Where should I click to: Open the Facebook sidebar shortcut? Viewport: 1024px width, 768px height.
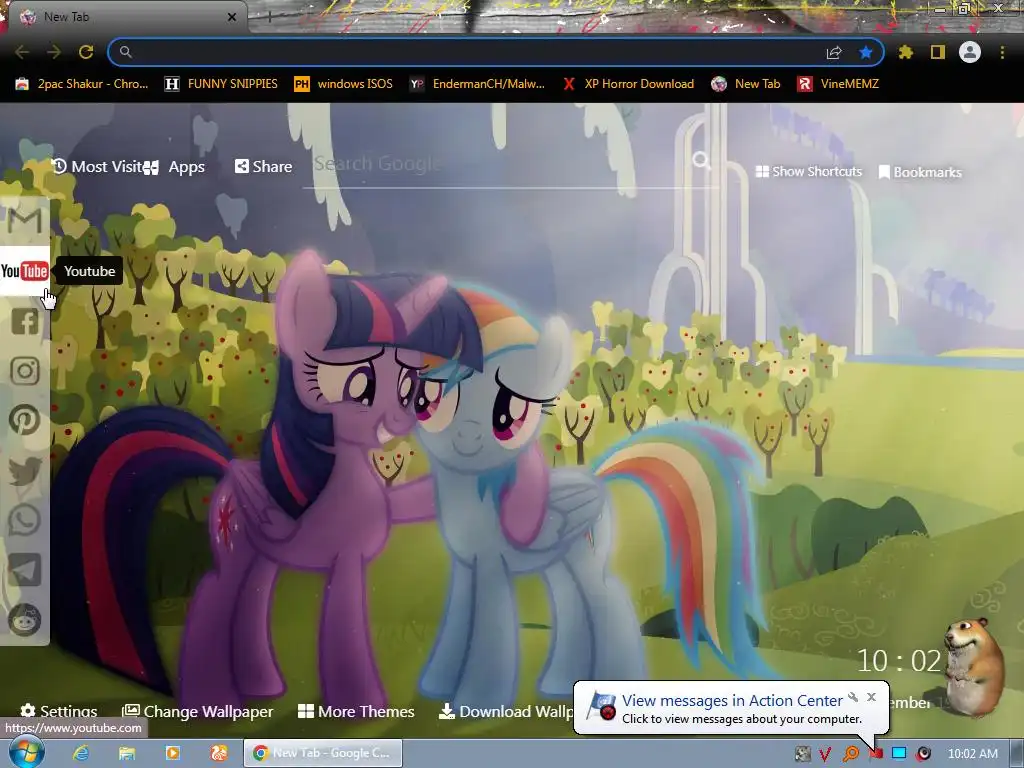(25, 321)
